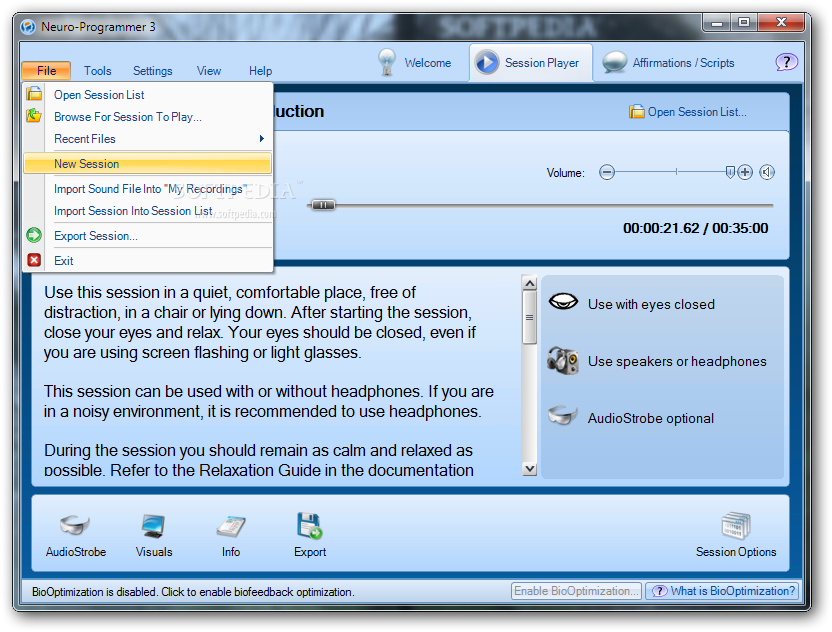Image resolution: width=832 pixels, height=632 pixels.
Task: Click the volume slider handle
Action: tap(730, 172)
